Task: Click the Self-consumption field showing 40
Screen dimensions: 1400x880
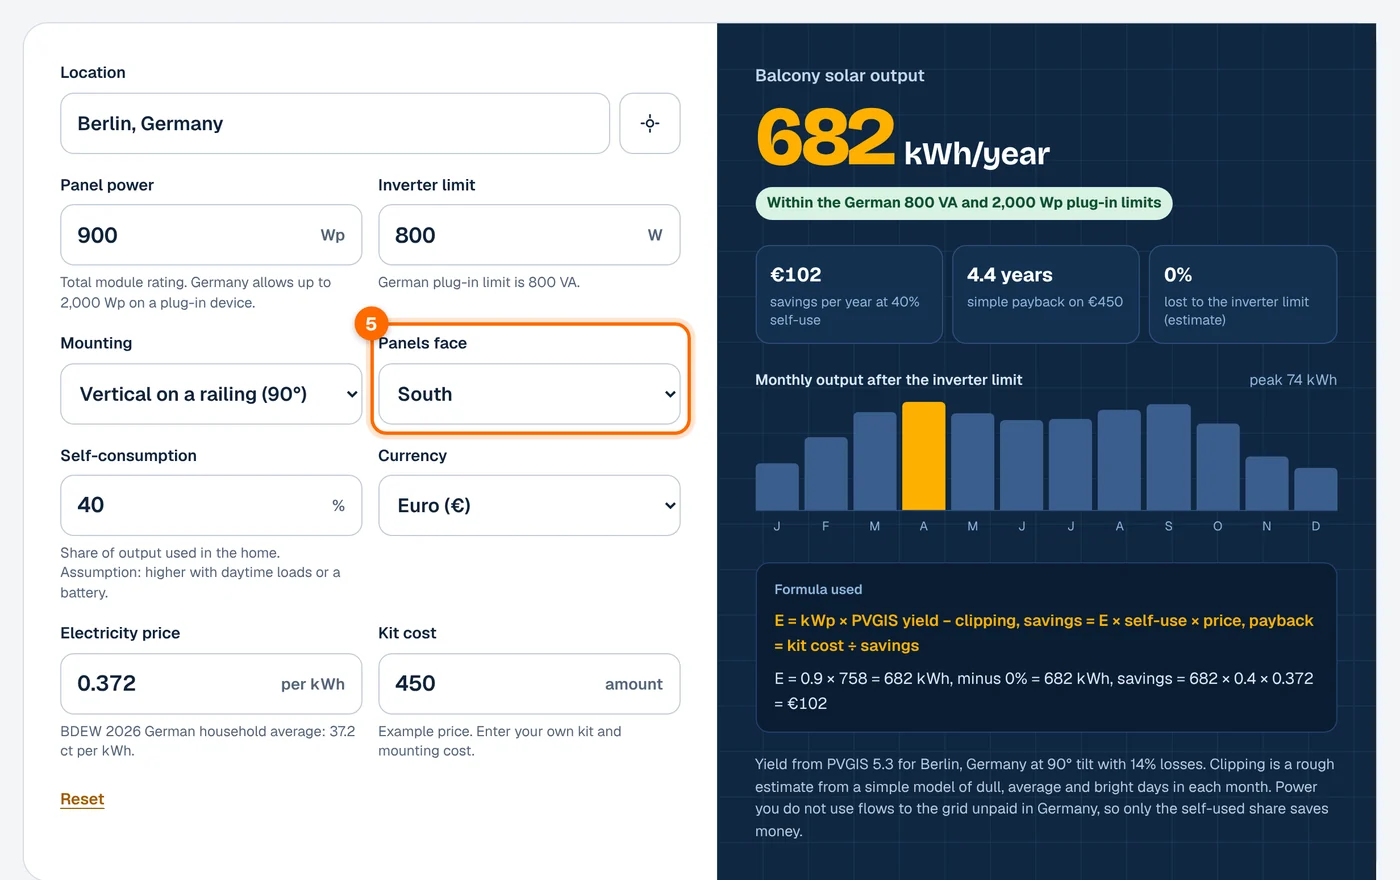Action: [x=211, y=505]
